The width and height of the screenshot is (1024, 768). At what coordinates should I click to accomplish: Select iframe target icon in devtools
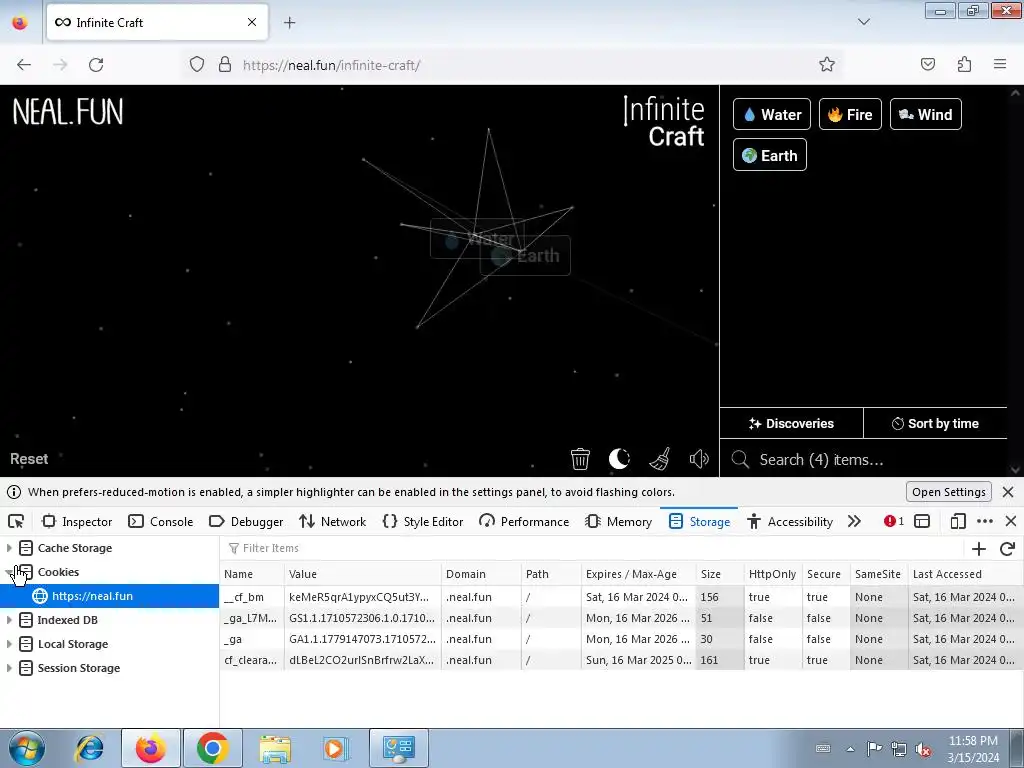pos(922,521)
